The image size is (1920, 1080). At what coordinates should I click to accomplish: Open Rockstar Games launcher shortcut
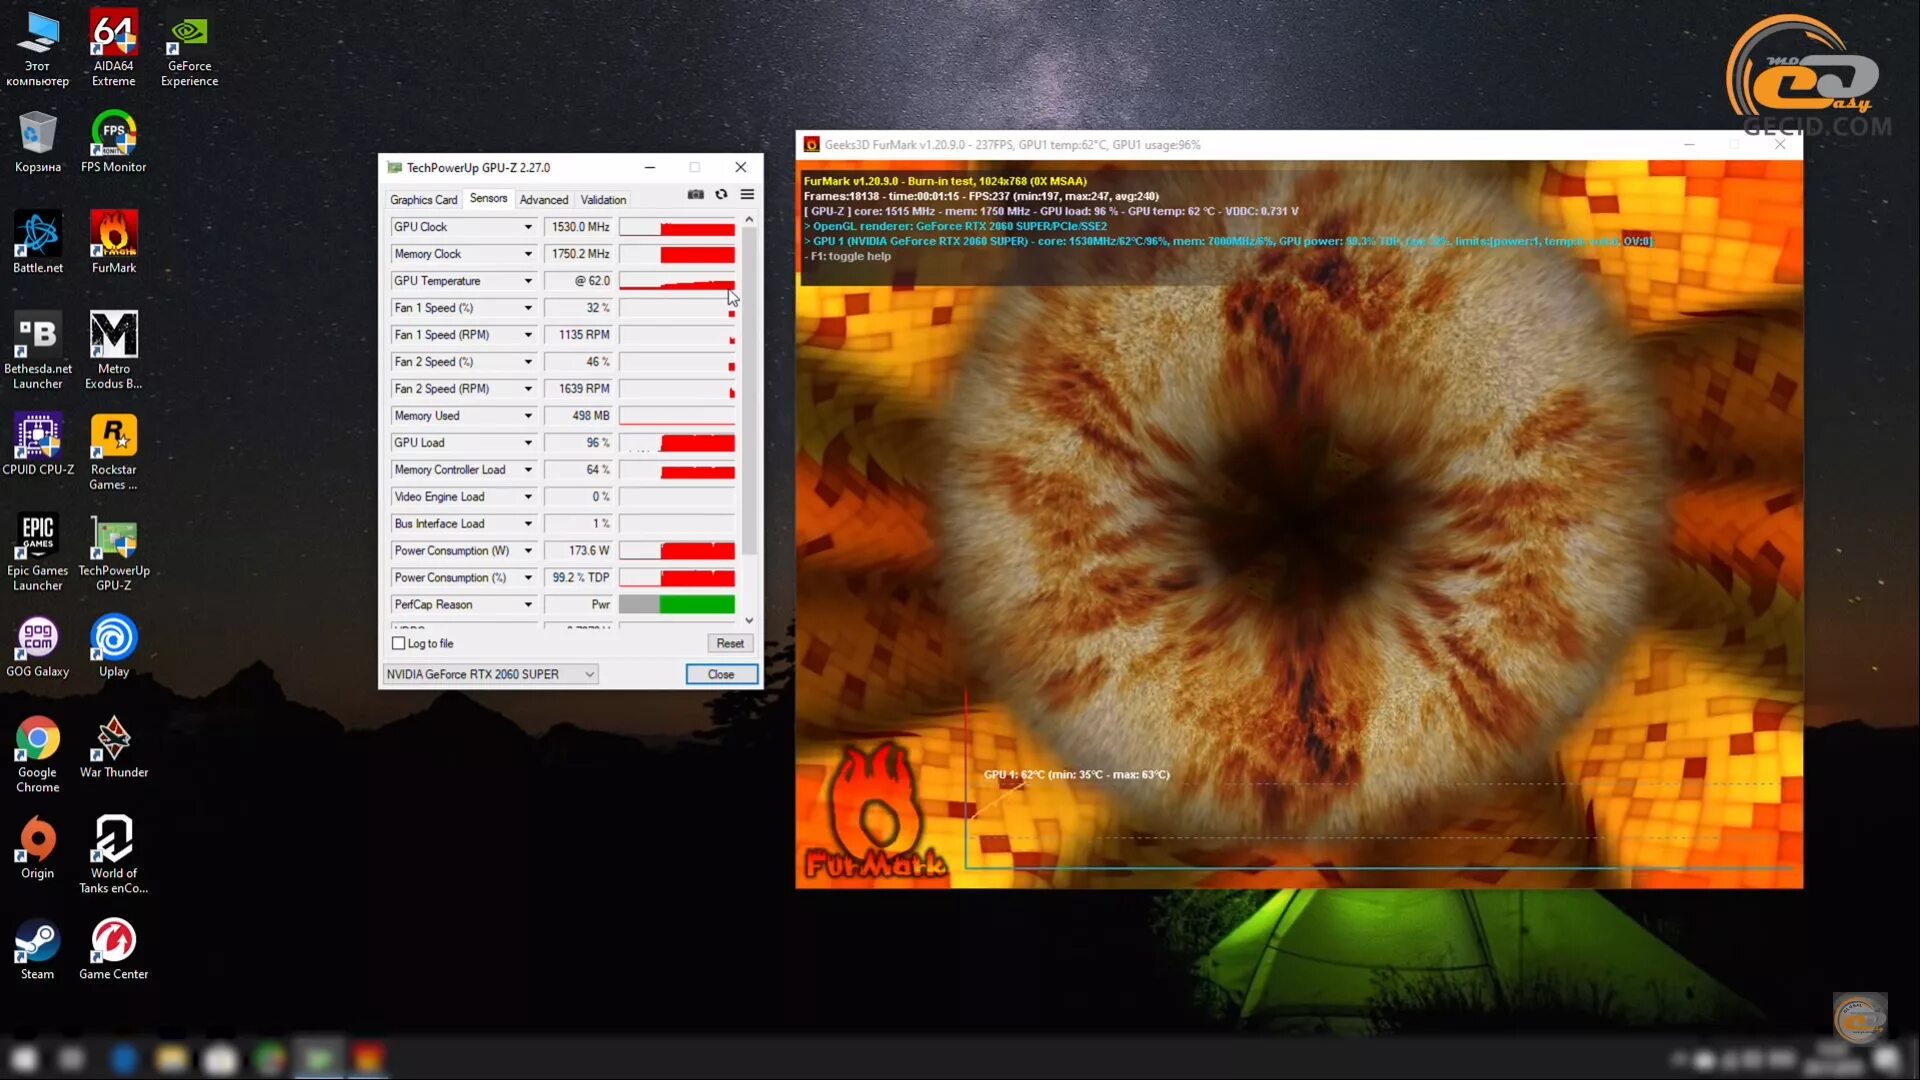click(x=113, y=450)
